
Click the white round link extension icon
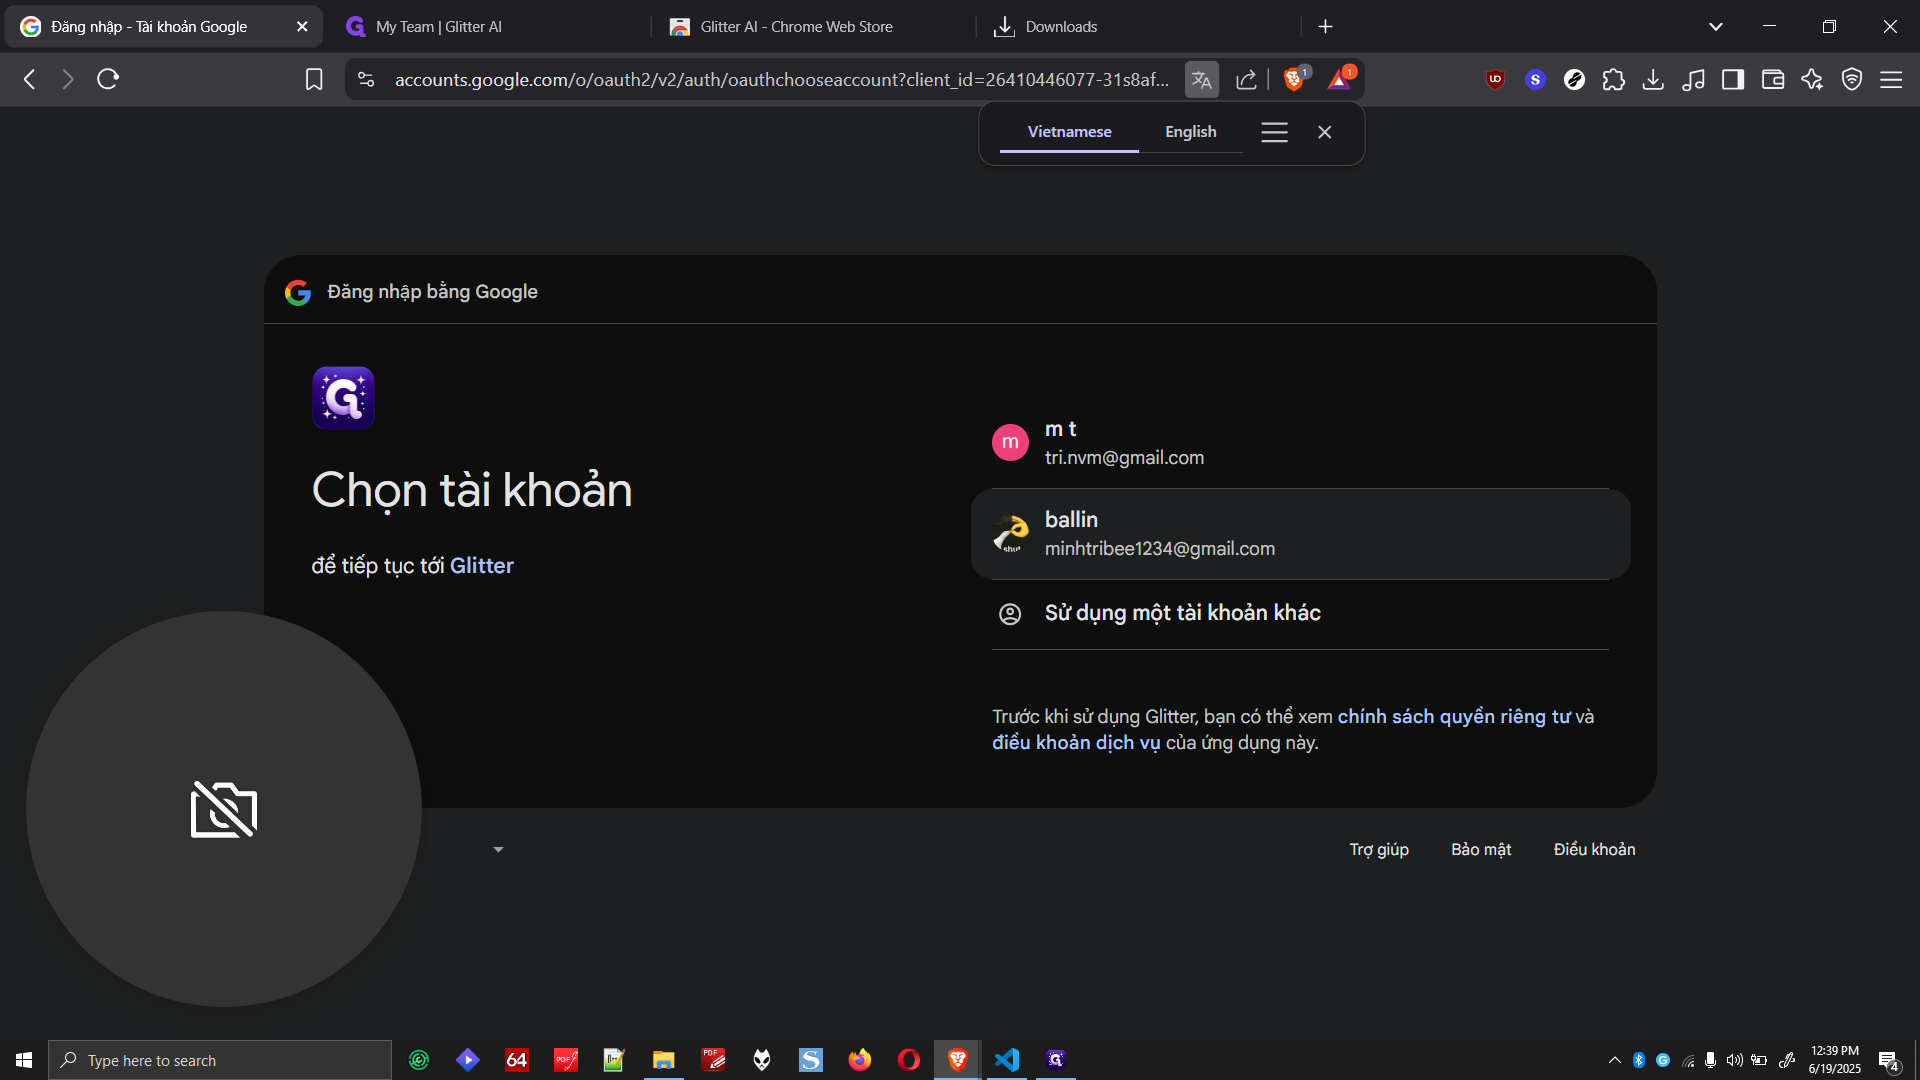(x=1574, y=80)
